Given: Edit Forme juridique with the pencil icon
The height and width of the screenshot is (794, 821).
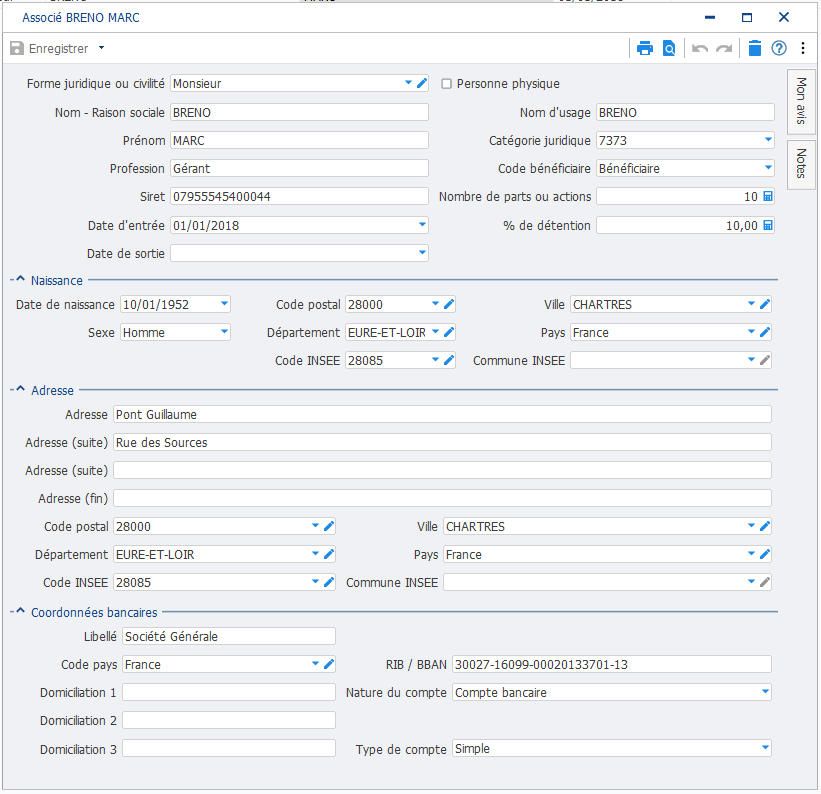Looking at the screenshot, I should coord(422,84).
